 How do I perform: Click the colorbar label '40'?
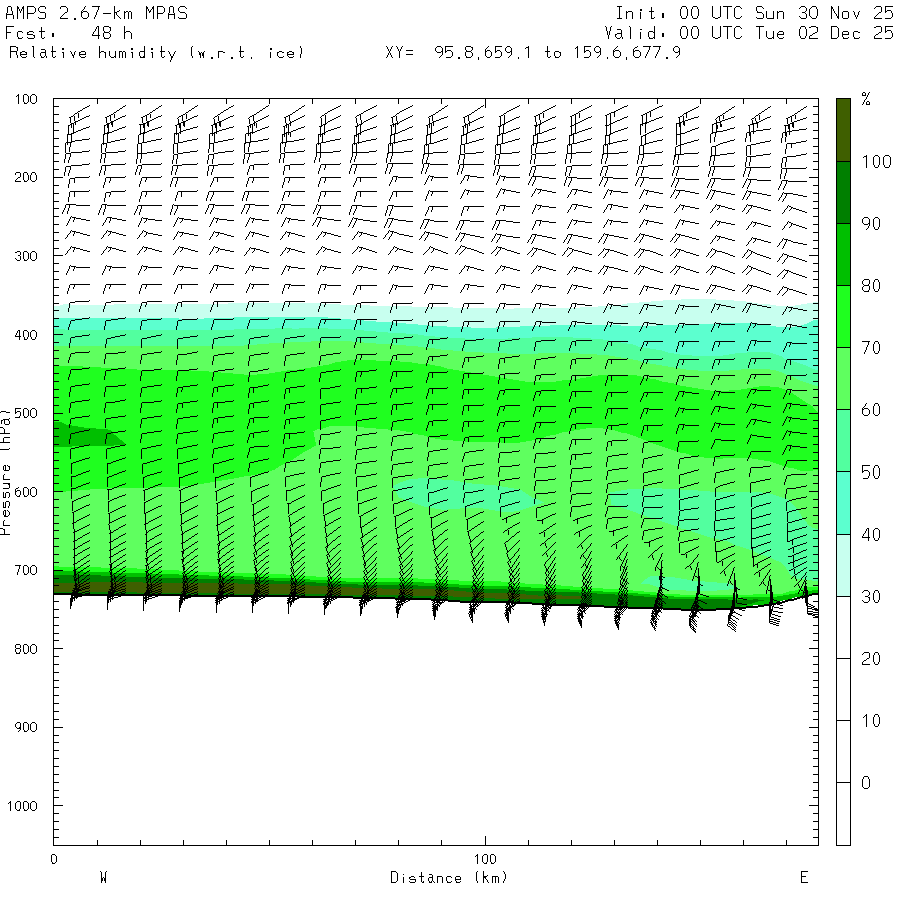point(871,534)
